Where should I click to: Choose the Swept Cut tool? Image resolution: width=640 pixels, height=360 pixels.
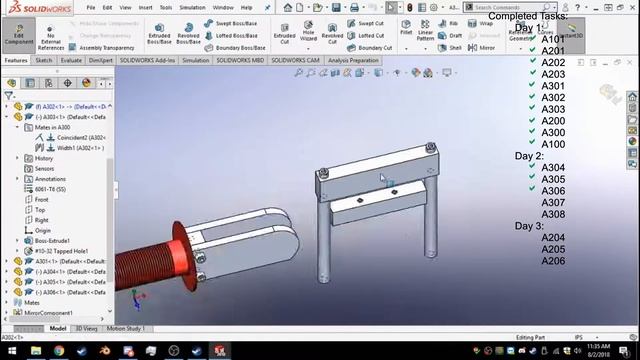(x=366, y=23)
